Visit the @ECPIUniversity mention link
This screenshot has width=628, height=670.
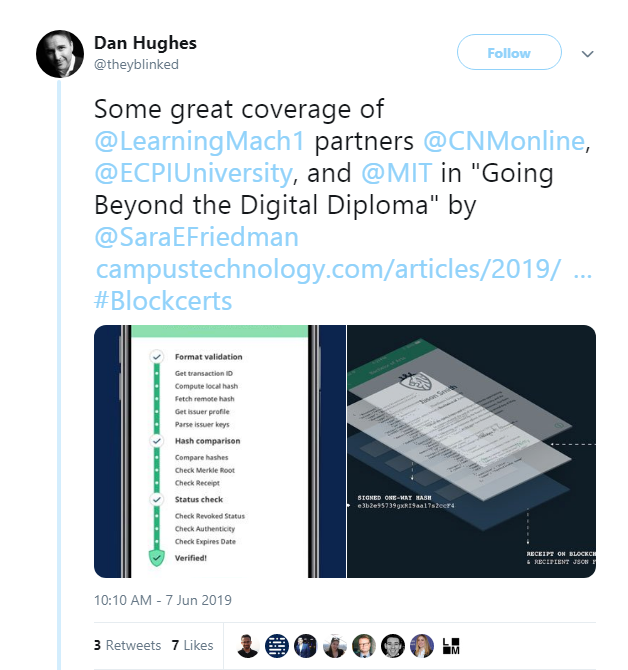click(194, 173)
